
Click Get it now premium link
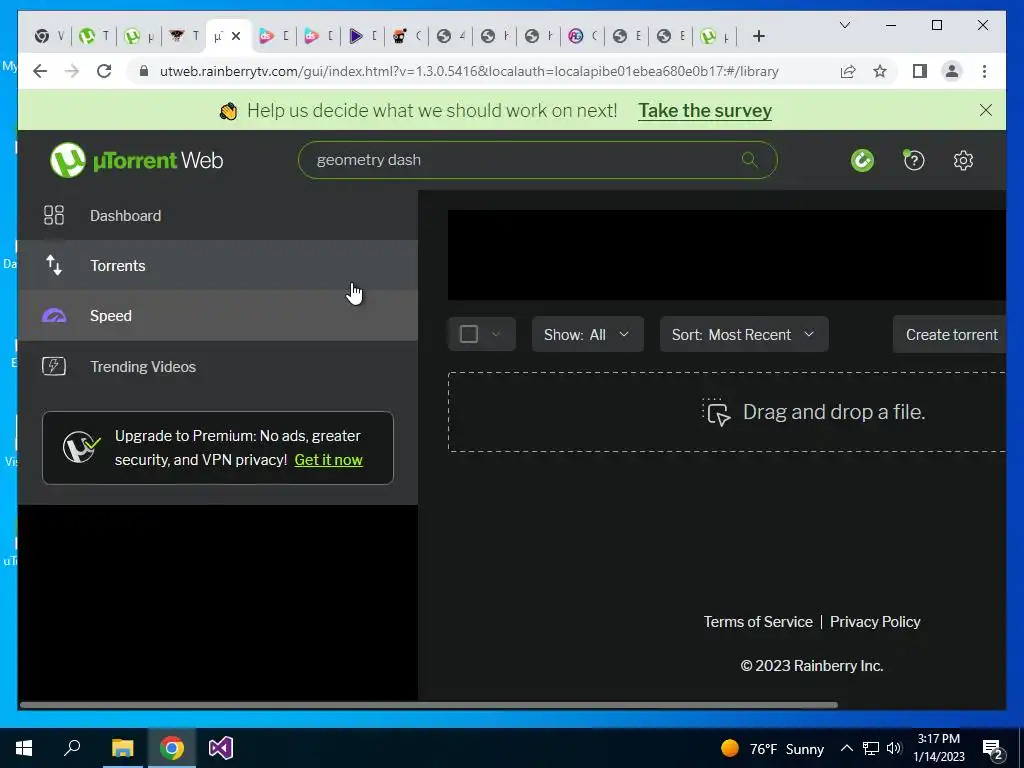pos(328,460)
